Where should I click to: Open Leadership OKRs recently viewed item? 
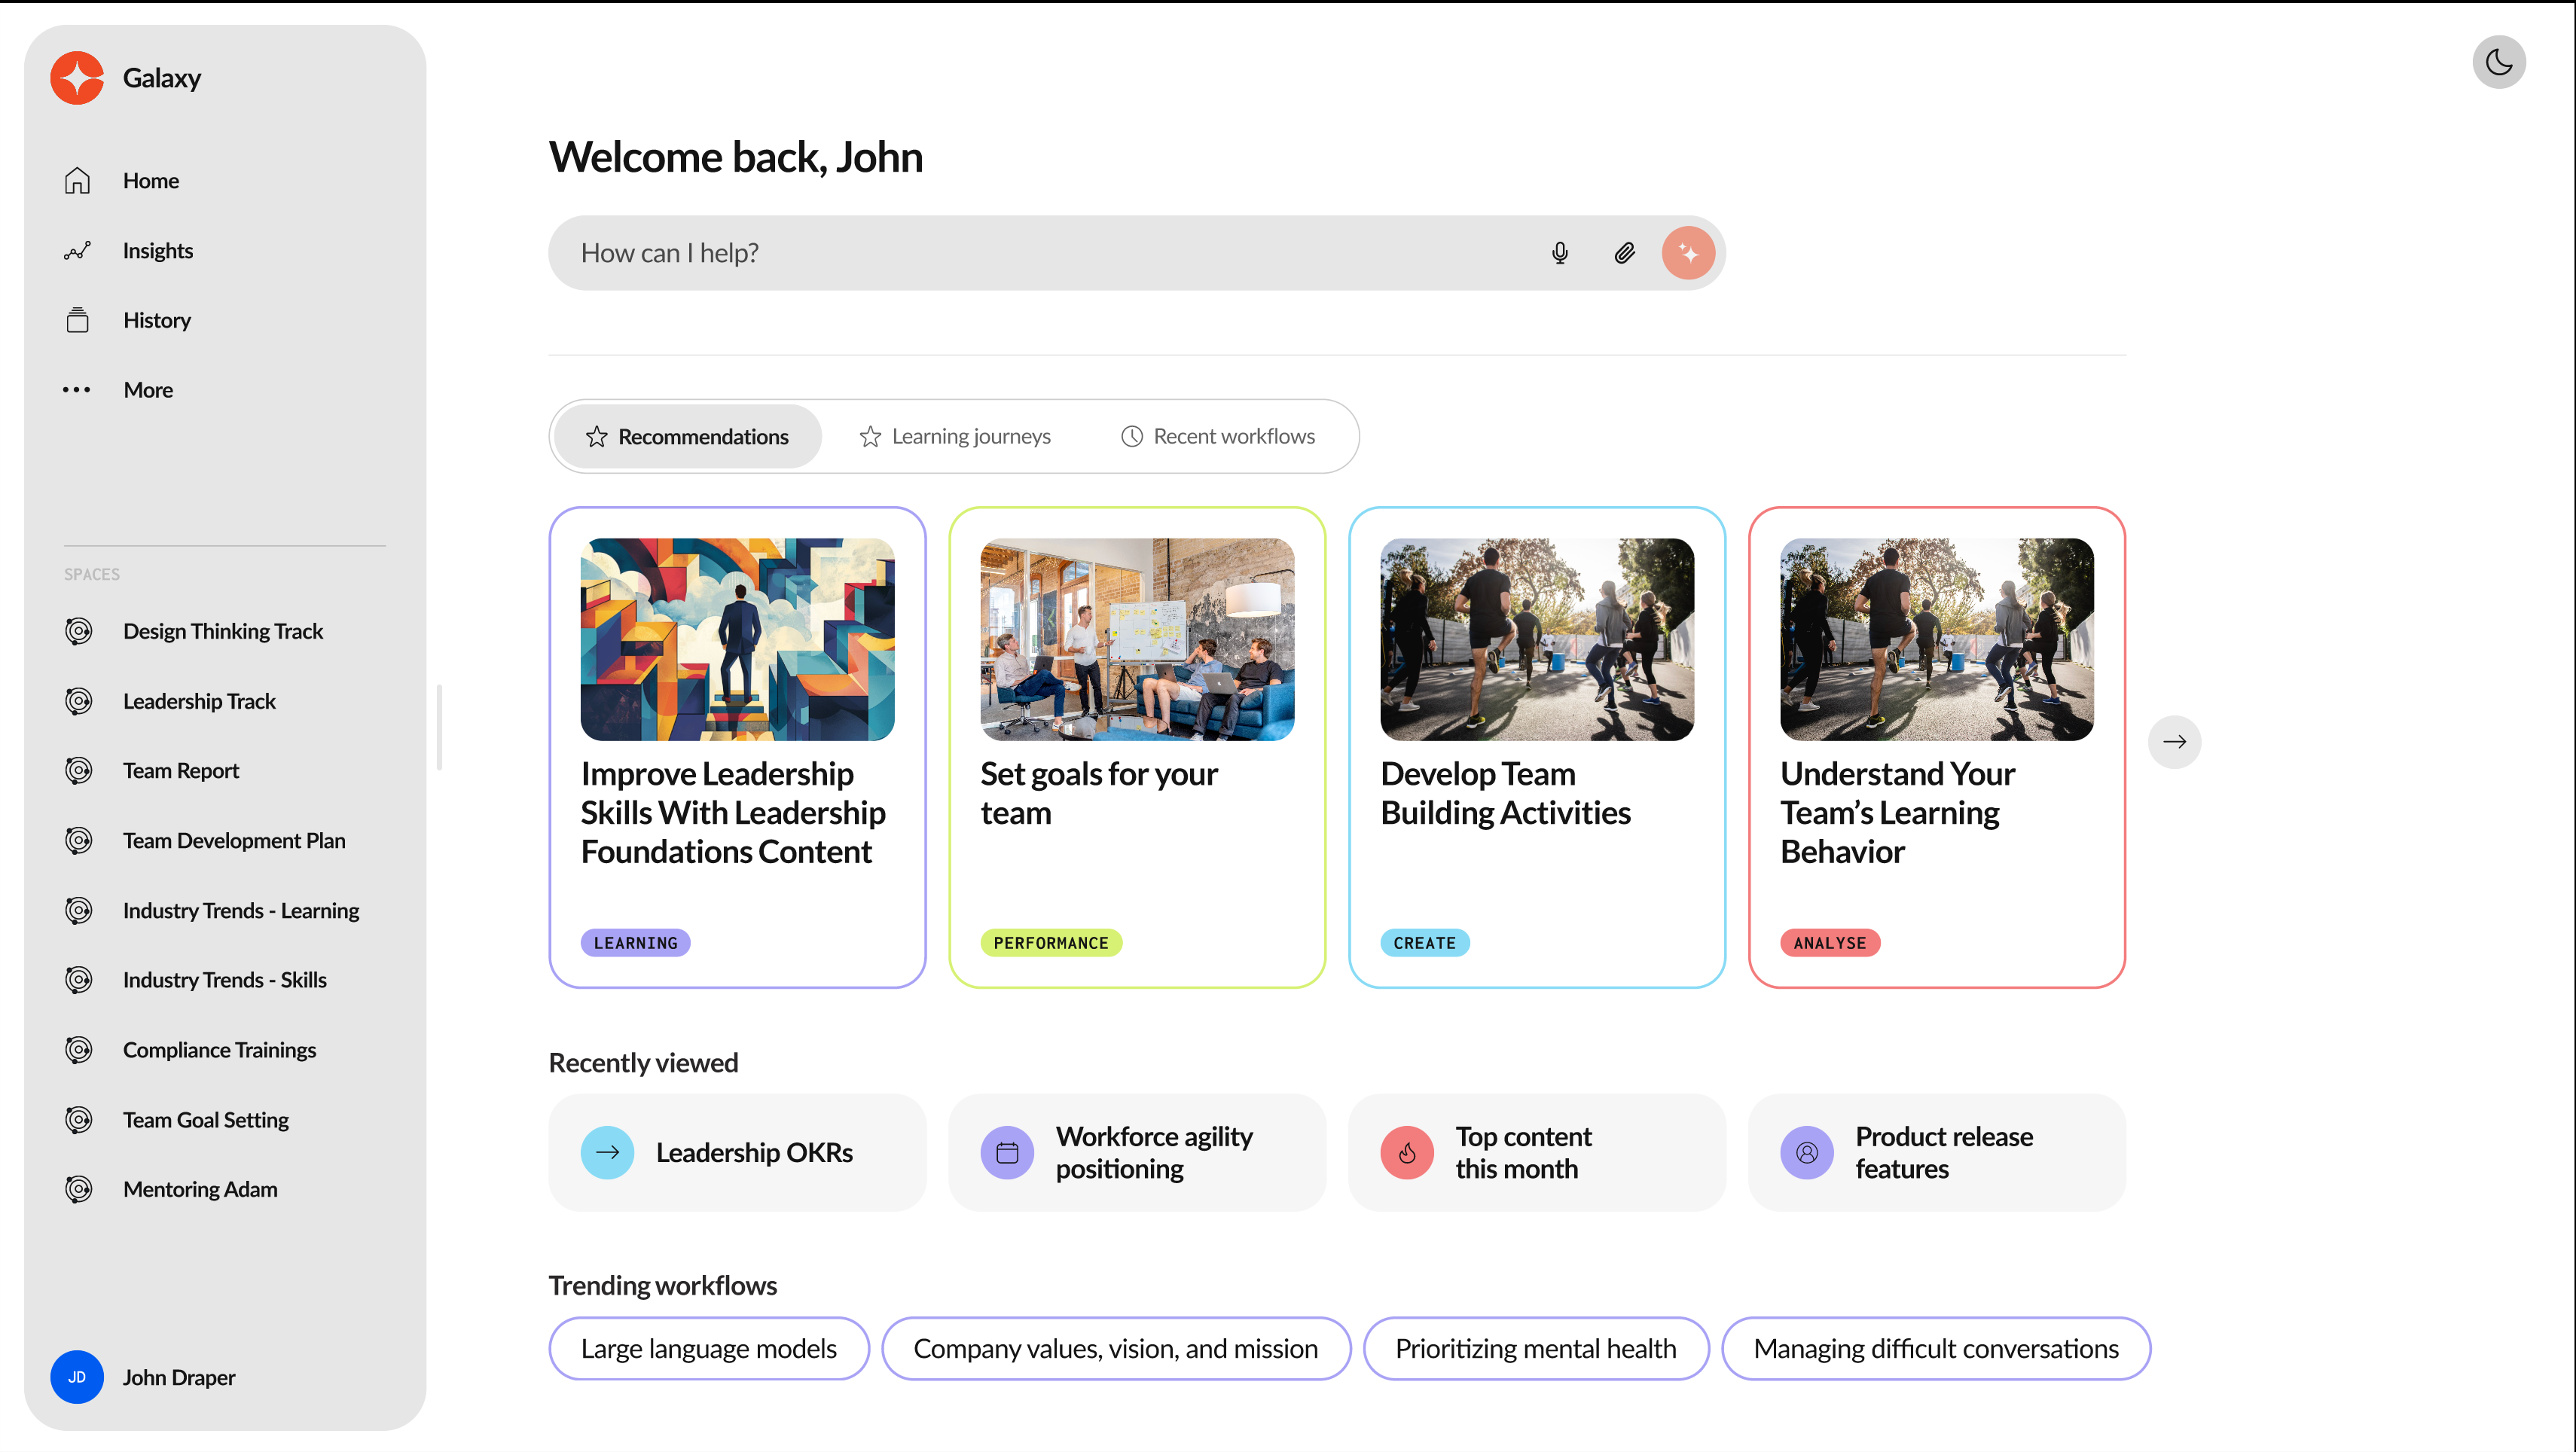point(737,1152)
